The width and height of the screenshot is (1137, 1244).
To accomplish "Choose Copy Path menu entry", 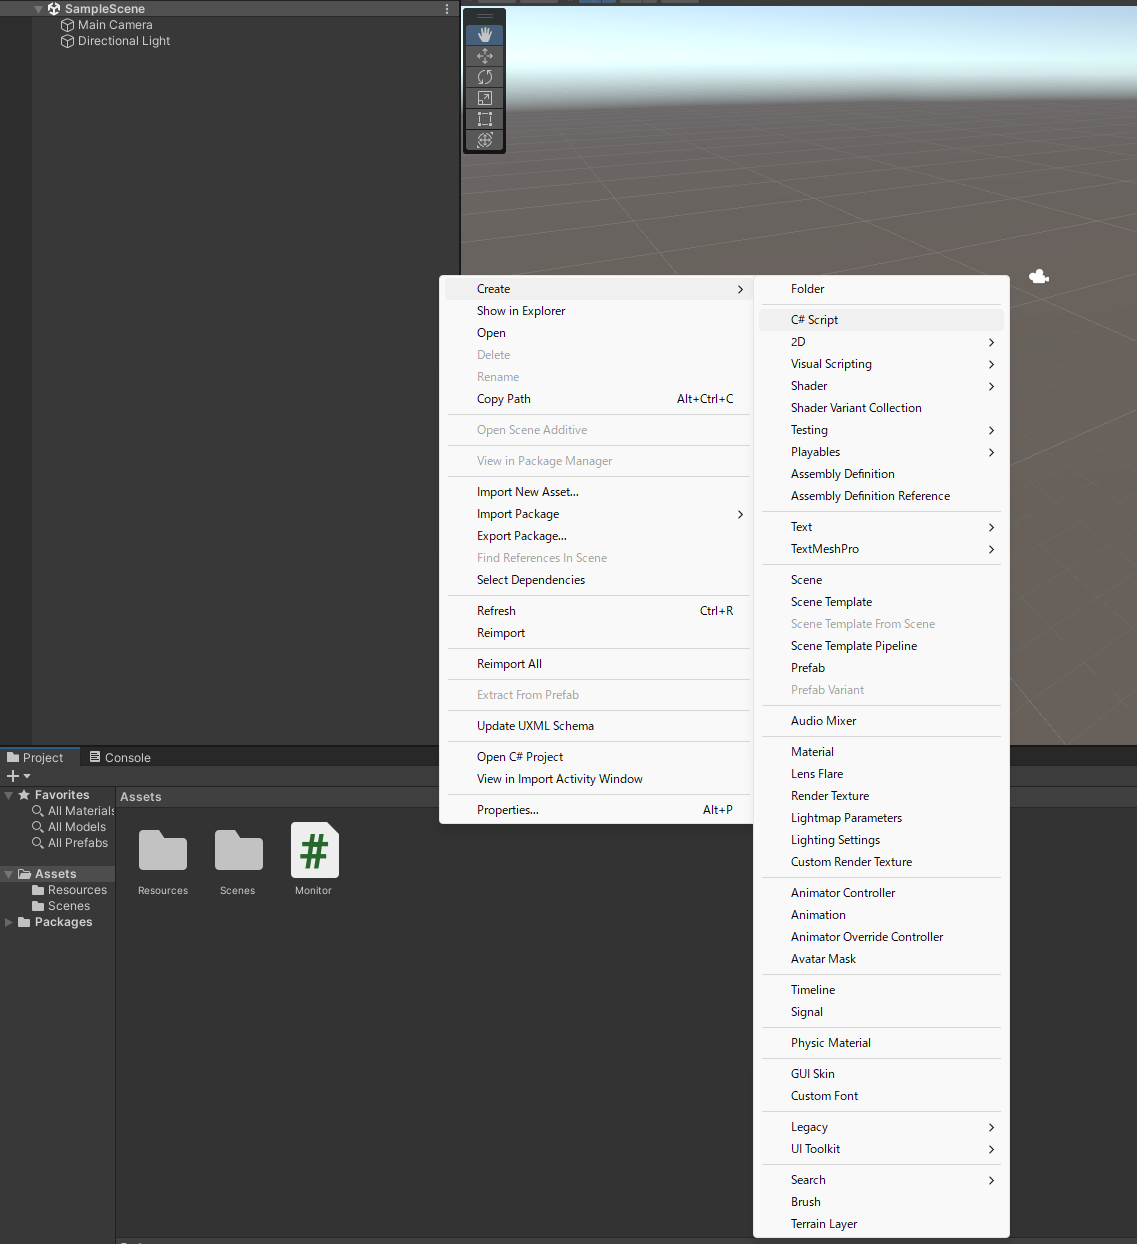I will click(597, 399).
